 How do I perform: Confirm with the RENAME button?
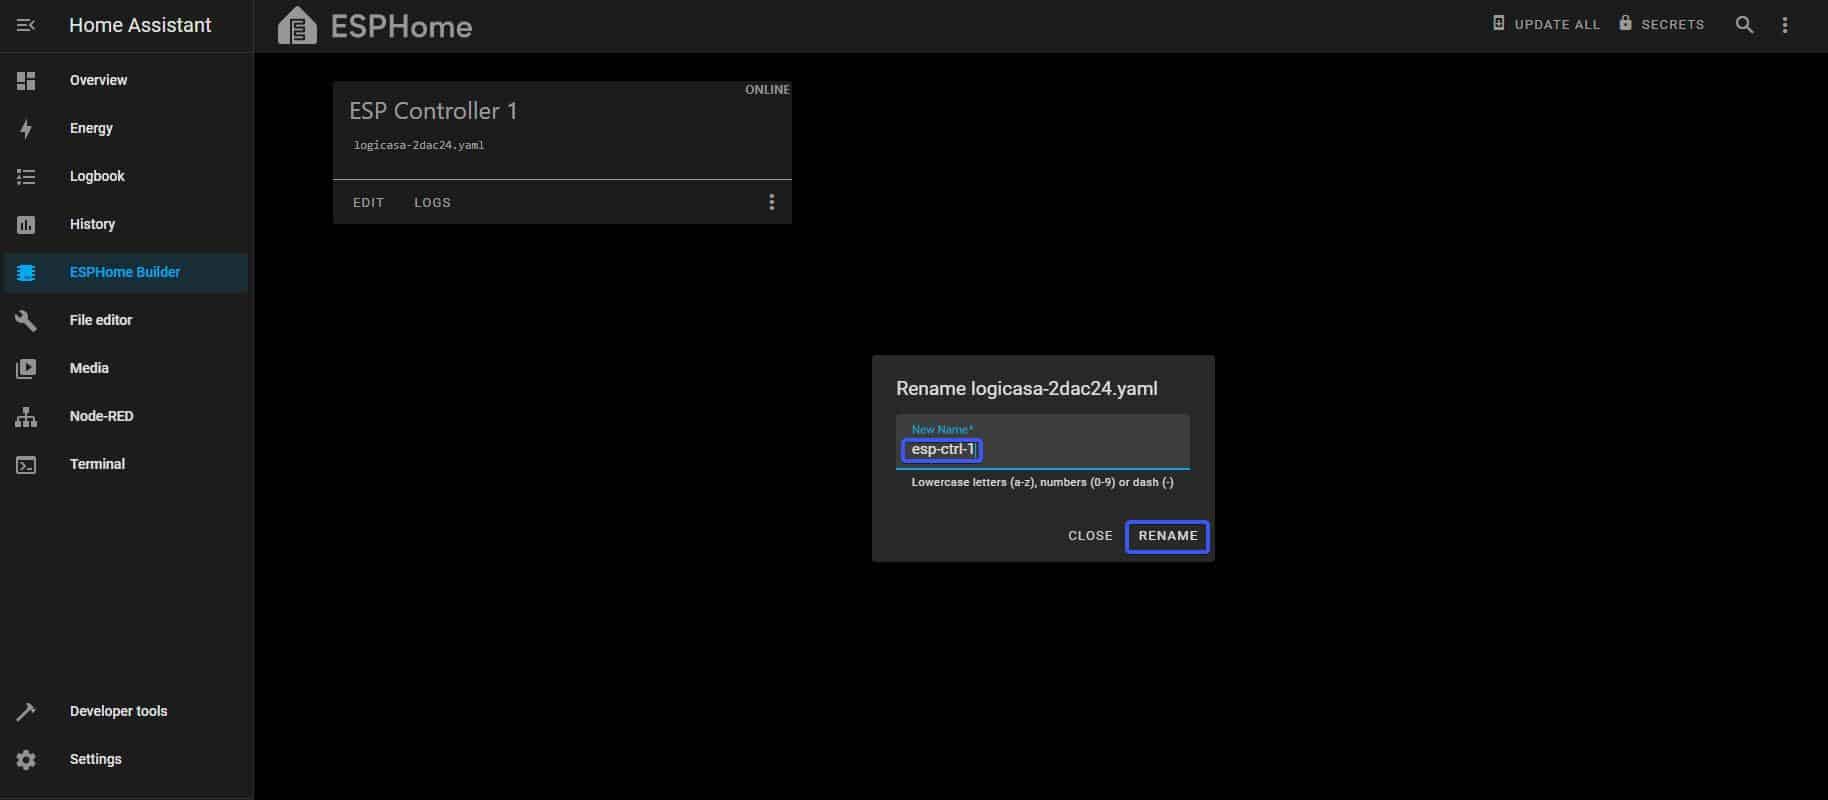pyautogui.click(x=1167, y=536)
